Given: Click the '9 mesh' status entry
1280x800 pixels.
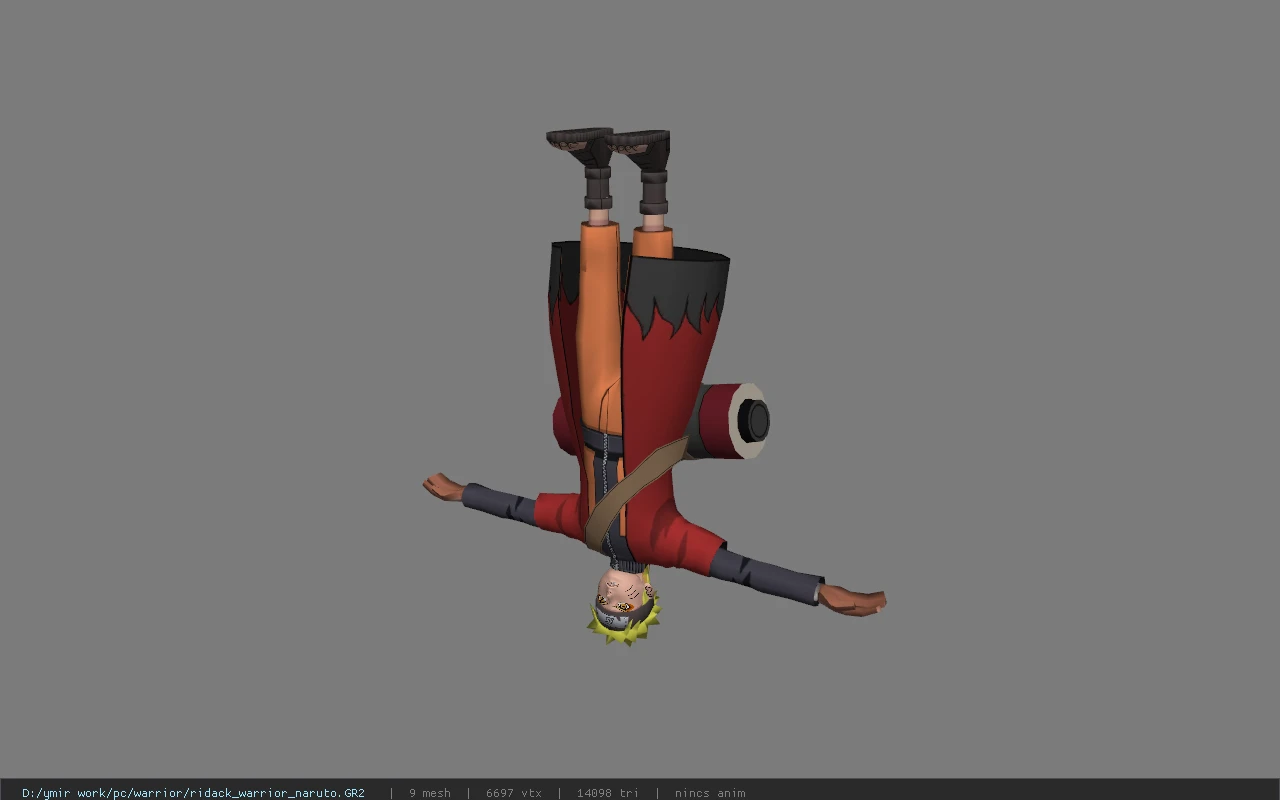Looking at the screenshot, I should pyautogui.click(x=430, y=793).
